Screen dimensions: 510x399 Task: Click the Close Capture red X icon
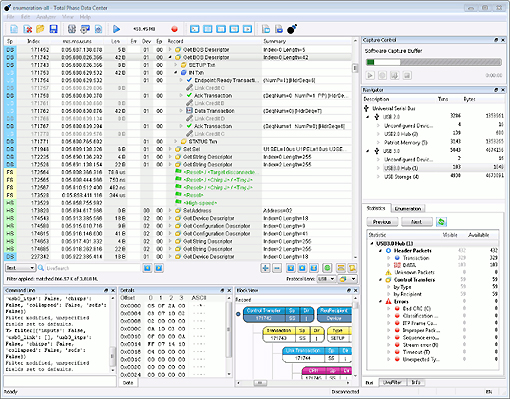pyautogui.click(x=27, y=29)
